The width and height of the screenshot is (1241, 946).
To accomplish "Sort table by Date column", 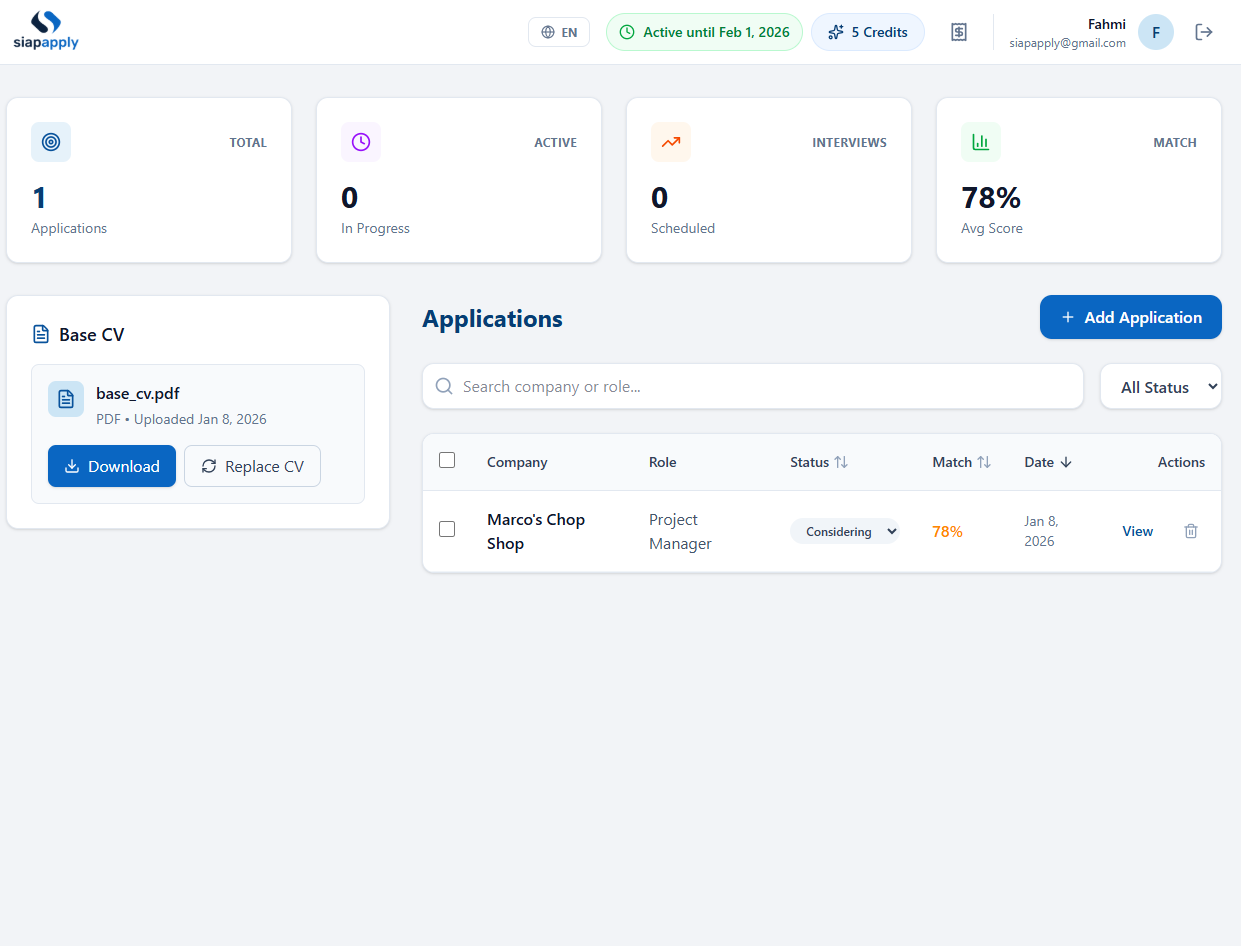I will [x=1048, y=462].
